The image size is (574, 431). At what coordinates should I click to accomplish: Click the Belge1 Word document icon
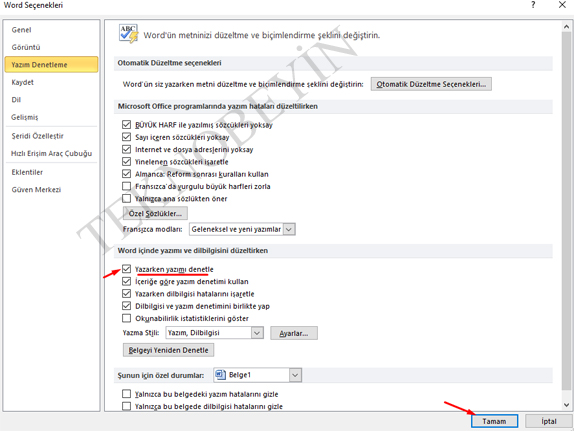click(220, 375)
